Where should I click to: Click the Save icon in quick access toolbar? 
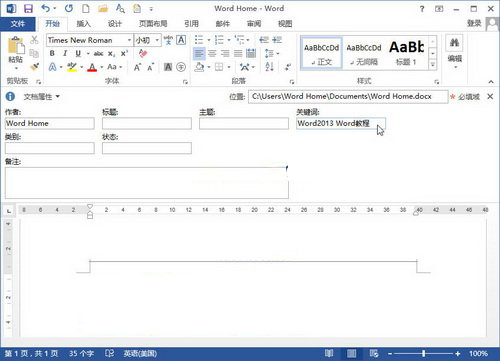coord(28,9)
